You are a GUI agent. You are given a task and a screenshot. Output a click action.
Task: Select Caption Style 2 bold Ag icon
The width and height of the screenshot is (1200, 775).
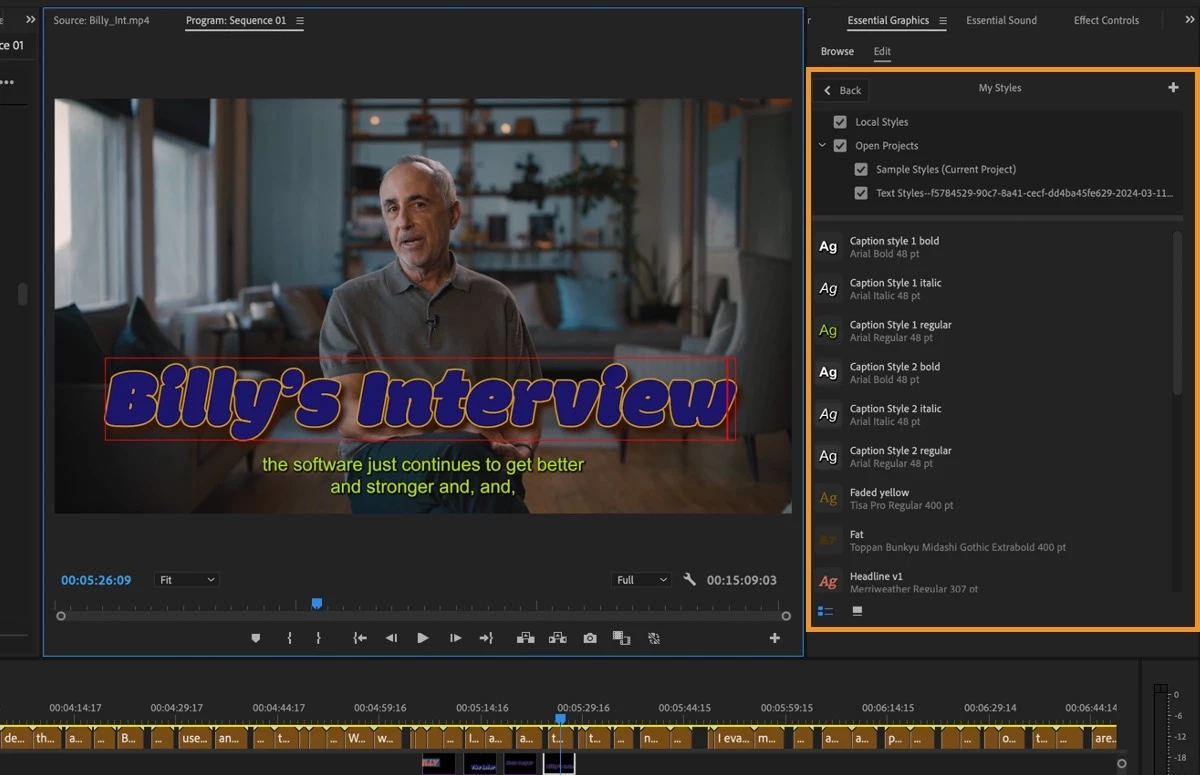pos(828,373)
